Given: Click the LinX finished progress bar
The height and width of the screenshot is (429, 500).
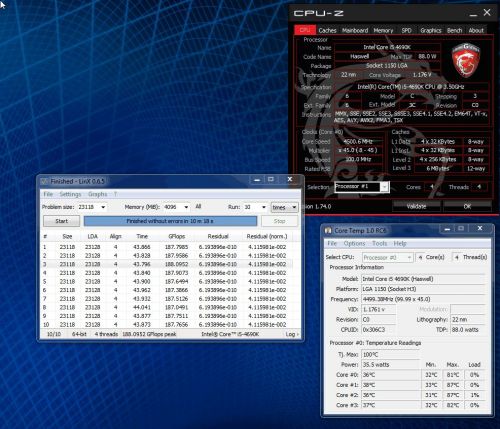Looking at the screenshot, I should pos(170,221).
